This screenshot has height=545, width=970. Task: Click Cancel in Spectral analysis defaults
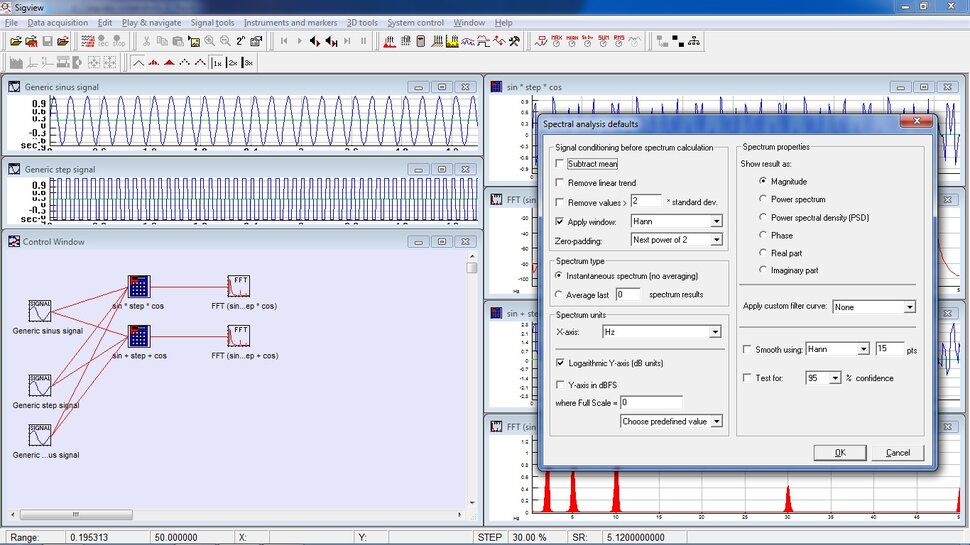coord(898,453)
